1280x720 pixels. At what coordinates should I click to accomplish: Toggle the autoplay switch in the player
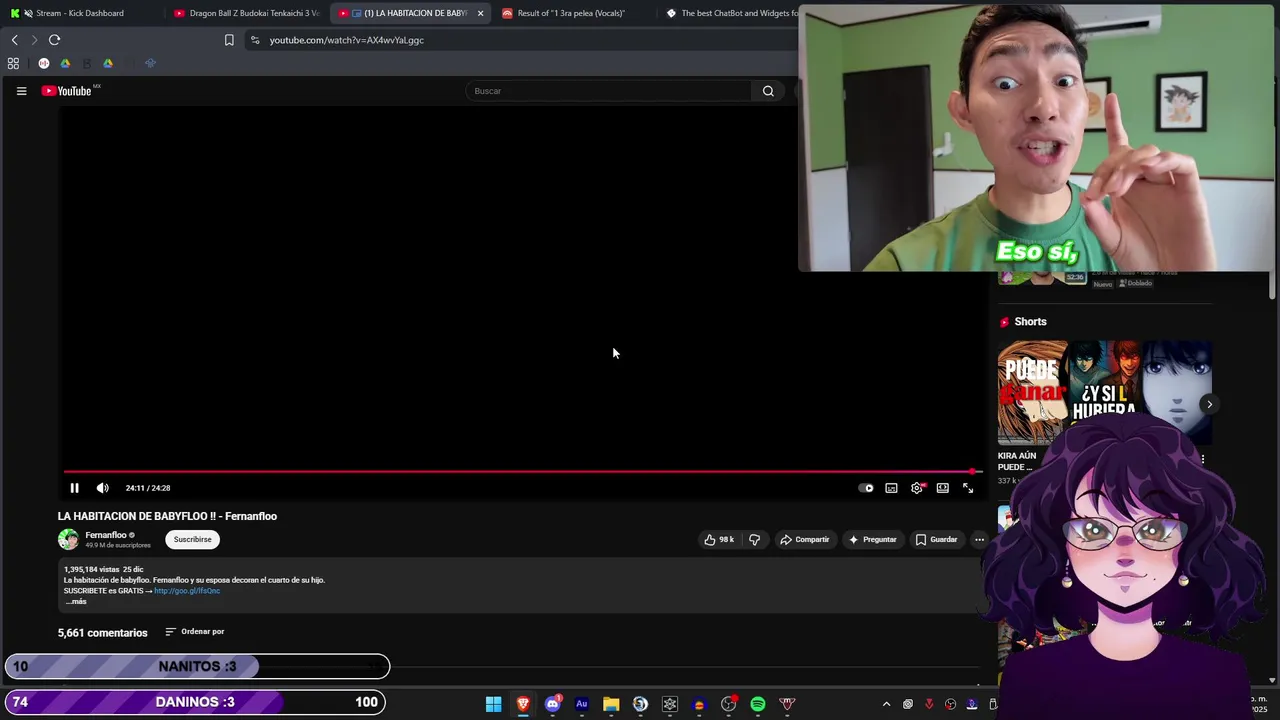point(866,488)
